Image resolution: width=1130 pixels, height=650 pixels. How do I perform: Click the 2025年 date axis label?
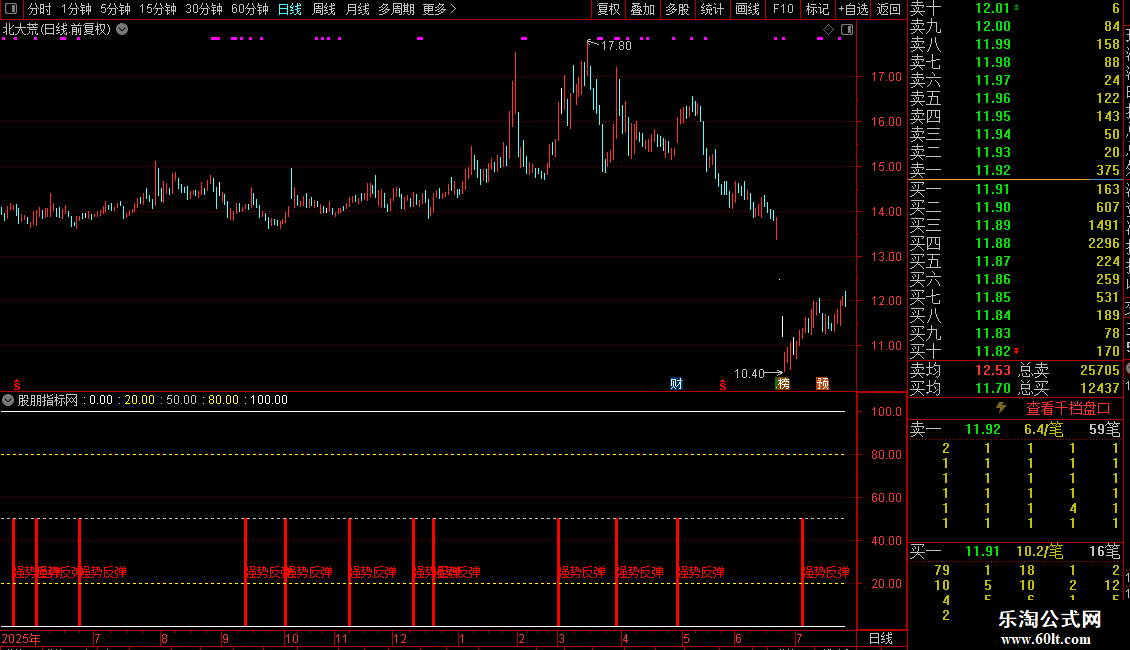point(21,638)
